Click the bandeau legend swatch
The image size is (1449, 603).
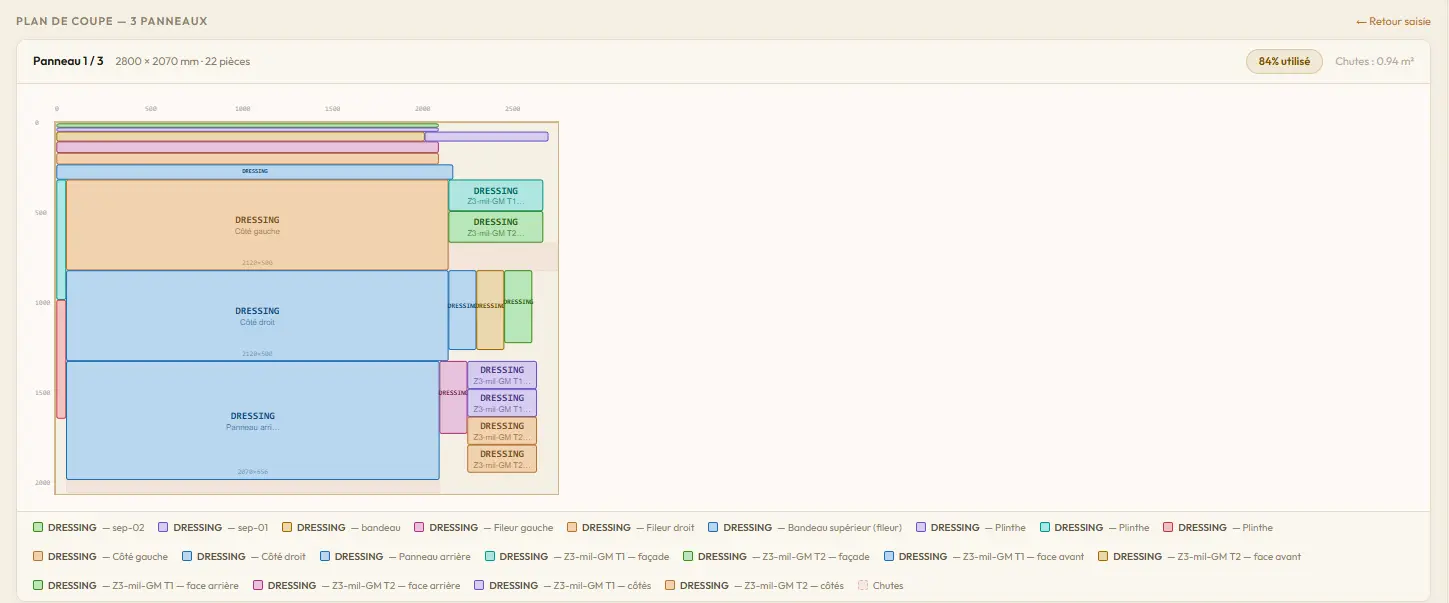coord(285,527)
